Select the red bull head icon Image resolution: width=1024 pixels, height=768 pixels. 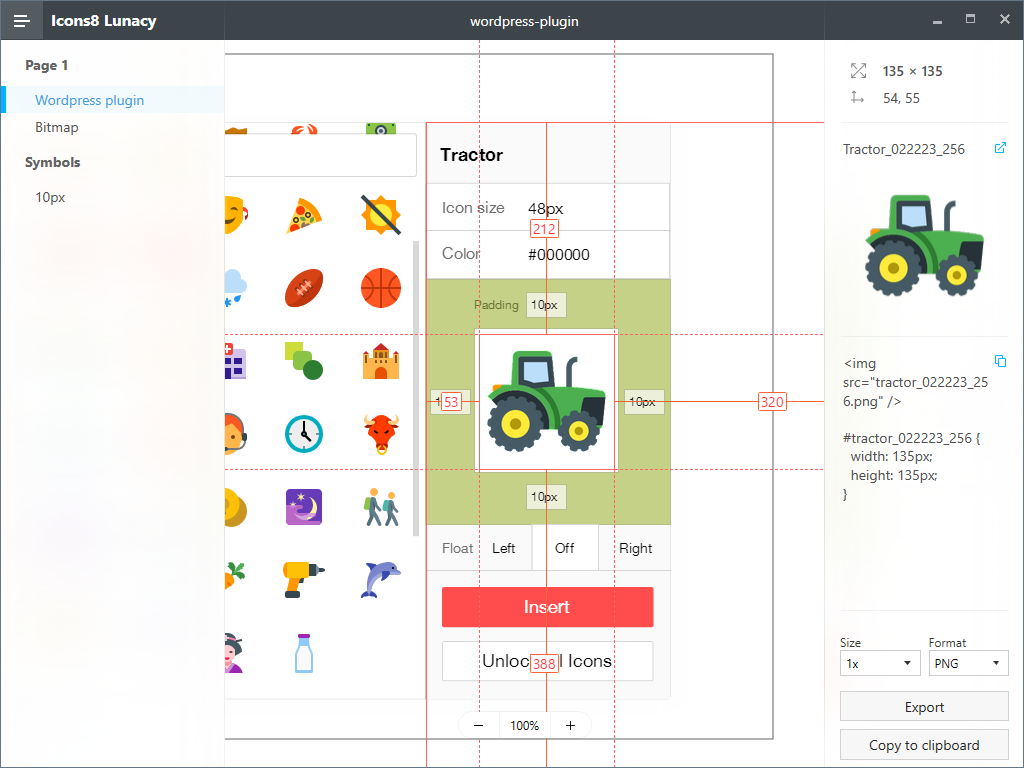381,434
